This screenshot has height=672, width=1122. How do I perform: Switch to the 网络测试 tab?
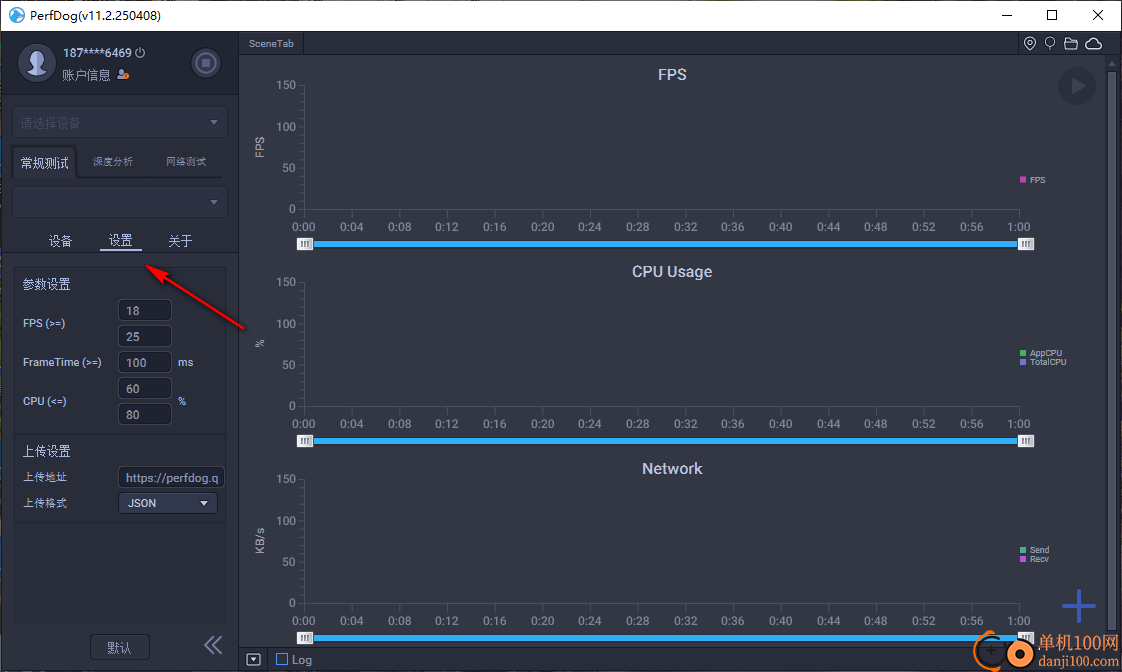[186, 162]
